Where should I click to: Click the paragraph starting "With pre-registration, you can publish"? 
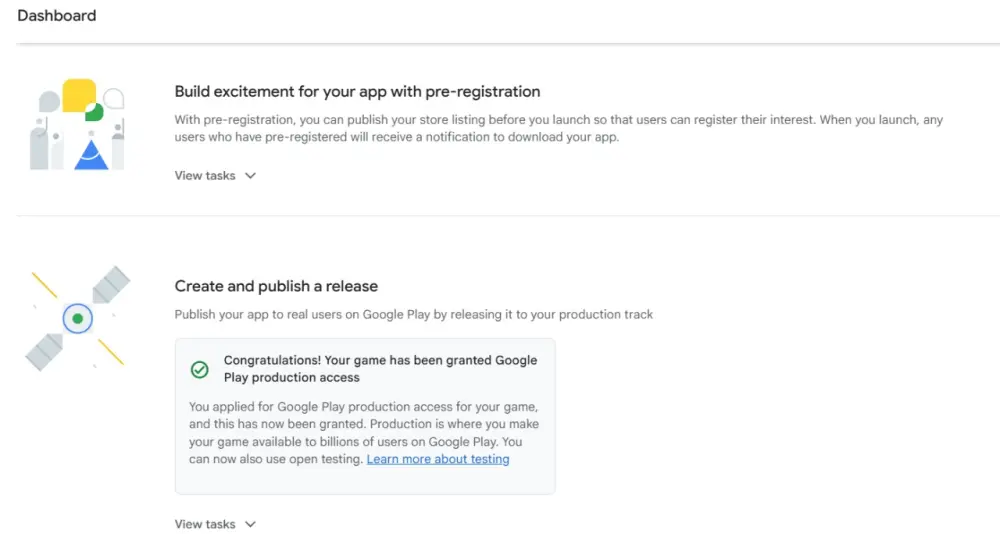(558, 129)
